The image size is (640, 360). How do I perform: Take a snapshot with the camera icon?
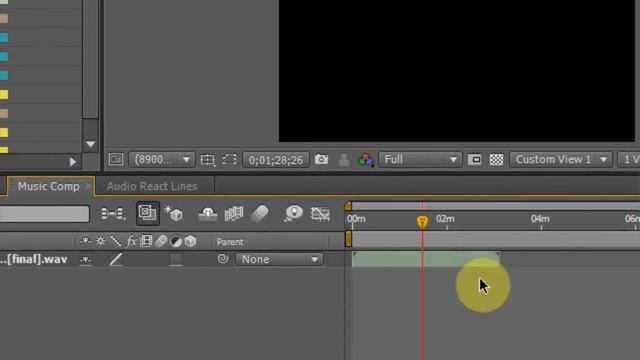[321, 159]
